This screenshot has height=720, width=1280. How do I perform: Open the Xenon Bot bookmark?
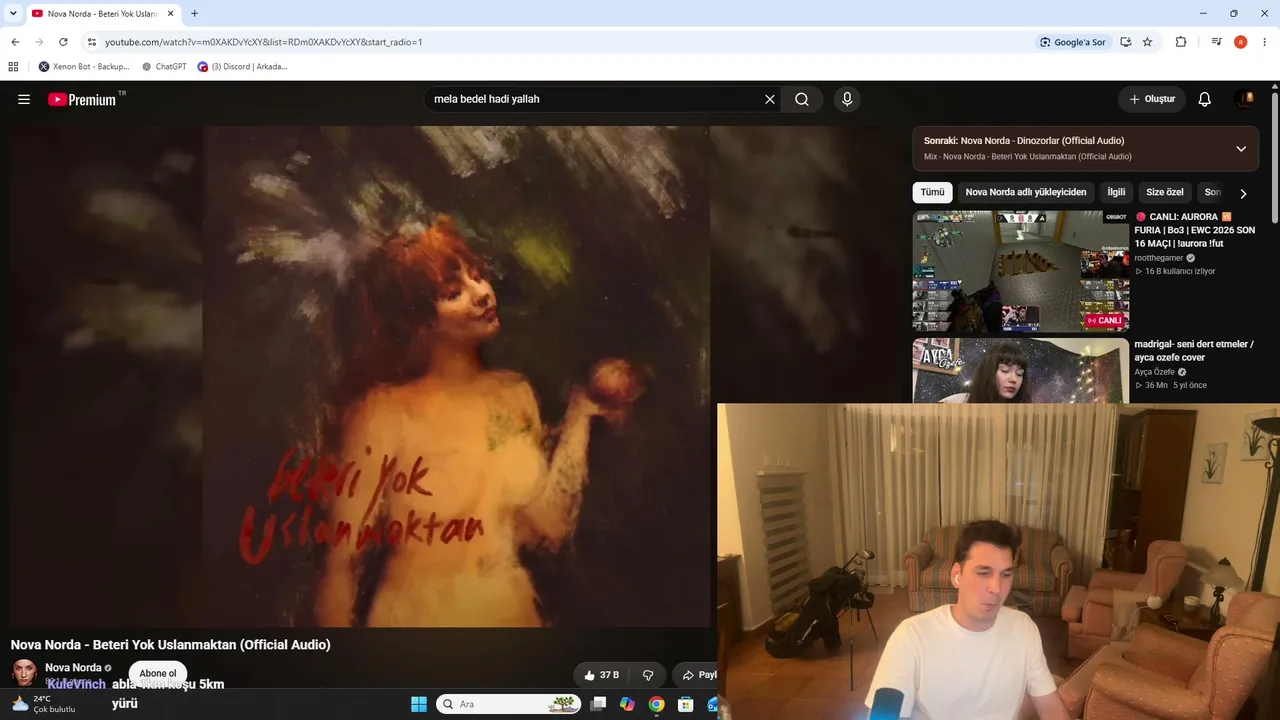pos(84,67)
